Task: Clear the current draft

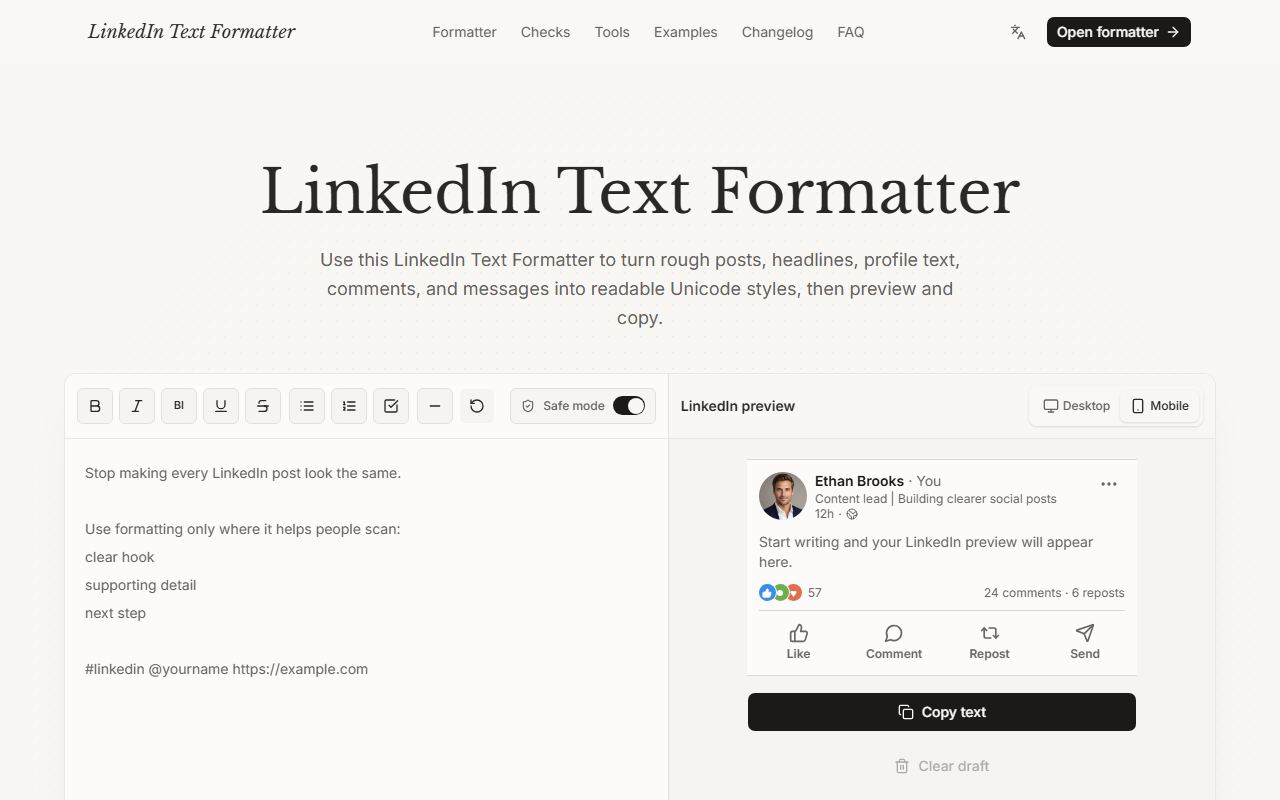Action: click(942, 766)
